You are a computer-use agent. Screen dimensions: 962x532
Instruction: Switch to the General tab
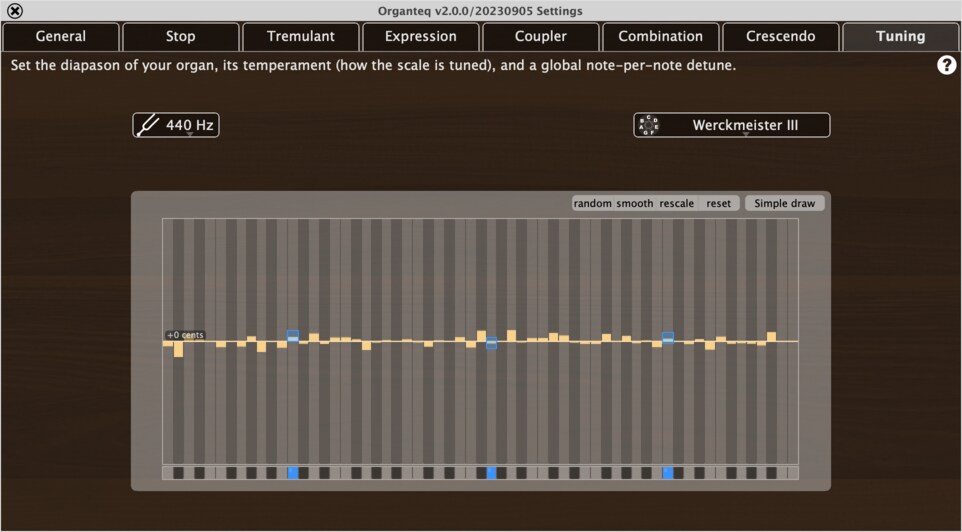[61, 37]
